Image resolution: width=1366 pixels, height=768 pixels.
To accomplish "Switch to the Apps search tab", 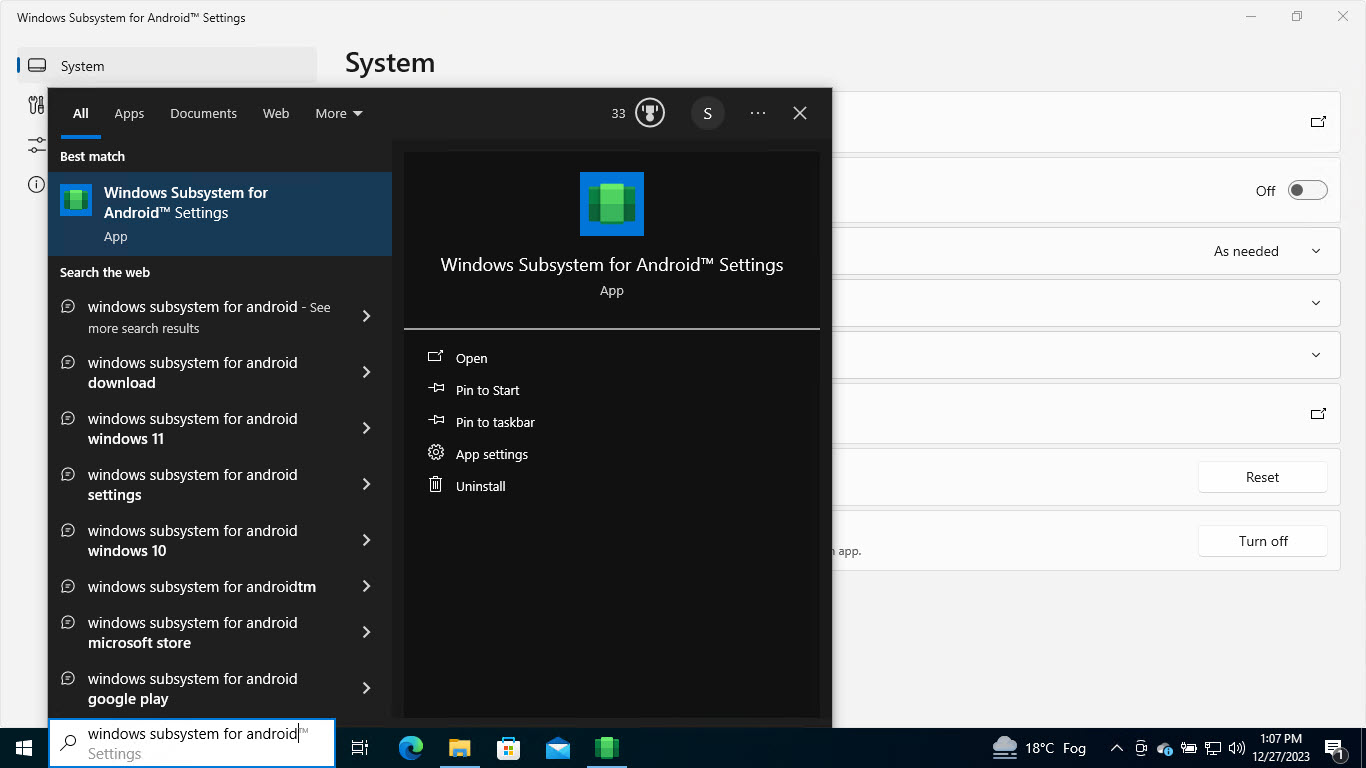I will (x=129, y=113).
